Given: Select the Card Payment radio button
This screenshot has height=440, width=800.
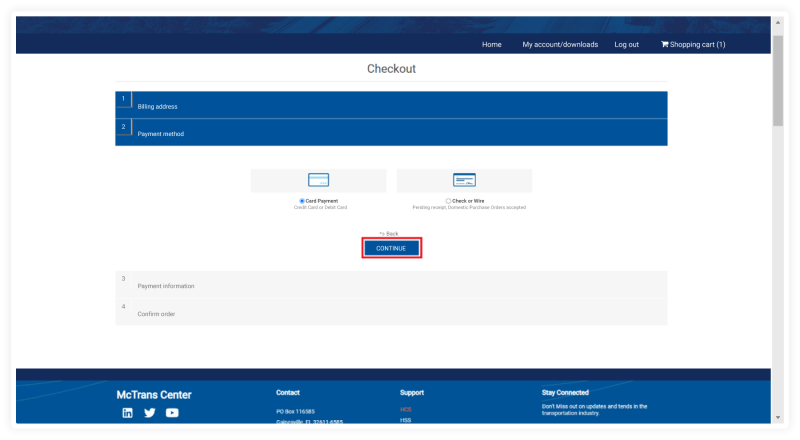Looking at the screenshot, I should click(x=302, y=201).
